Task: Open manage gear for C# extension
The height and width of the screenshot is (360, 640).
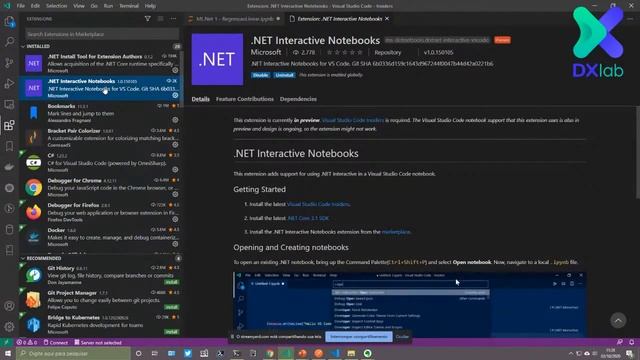Action: 175,169
